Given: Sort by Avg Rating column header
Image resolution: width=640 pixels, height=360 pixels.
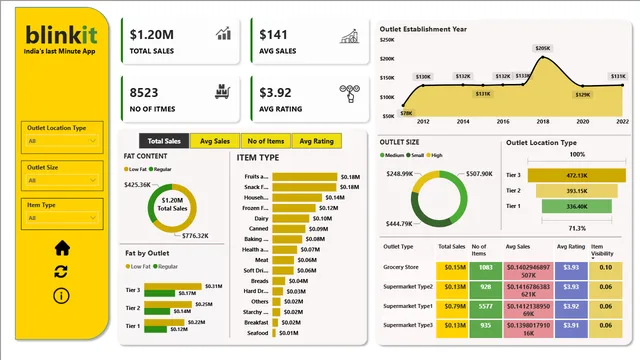Looking at the screenshot, I should point(571,247).
